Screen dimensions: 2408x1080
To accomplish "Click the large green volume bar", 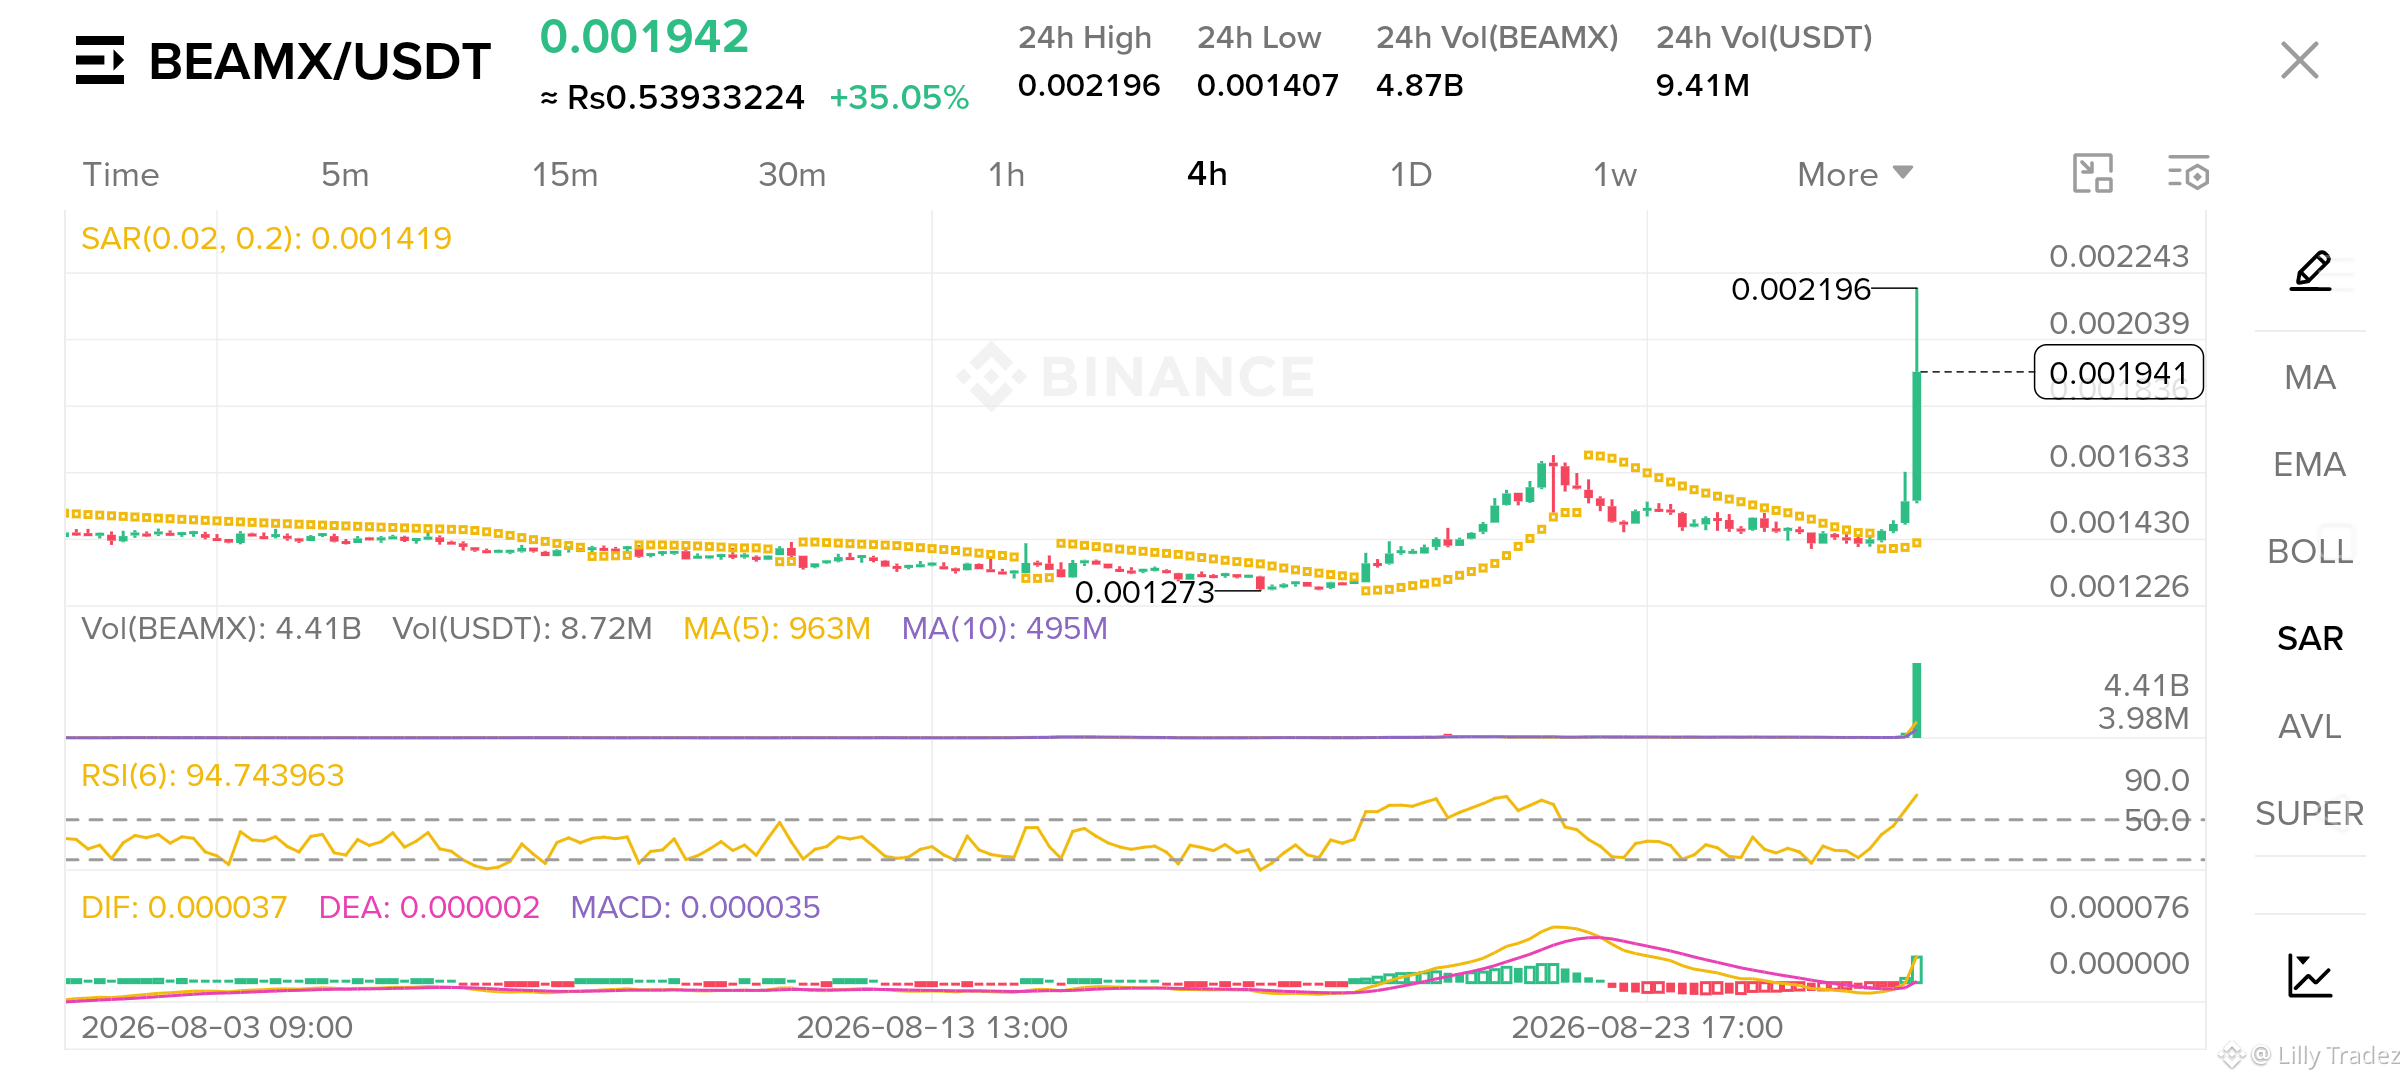I will tap(1916, 700).
